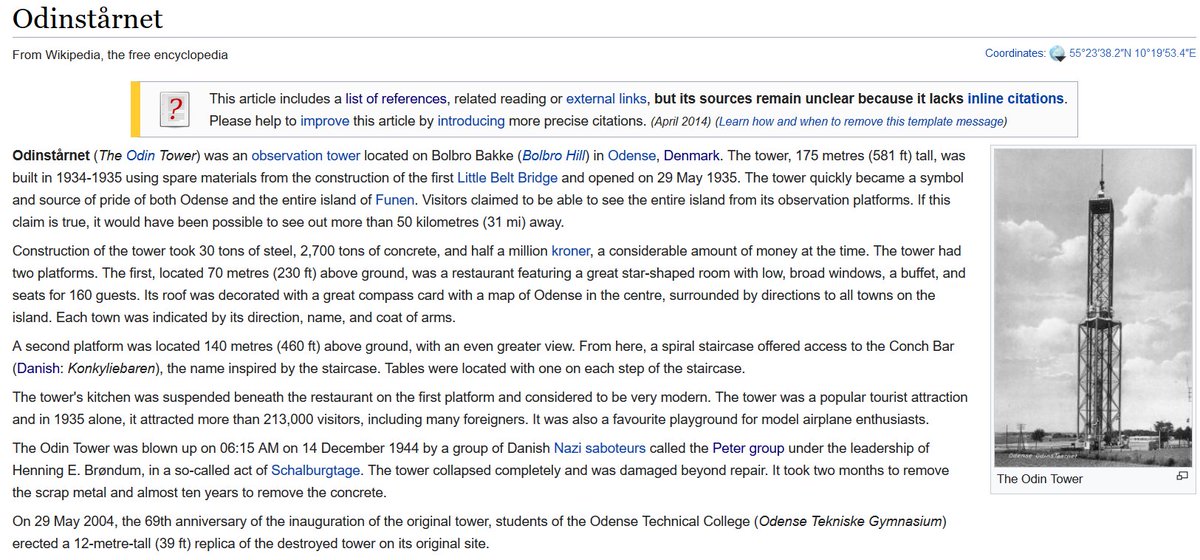The height and width of the screenshot is (560, 1200).
Task: Follow the 'list of references' link
Action: [x=396, y=98]
